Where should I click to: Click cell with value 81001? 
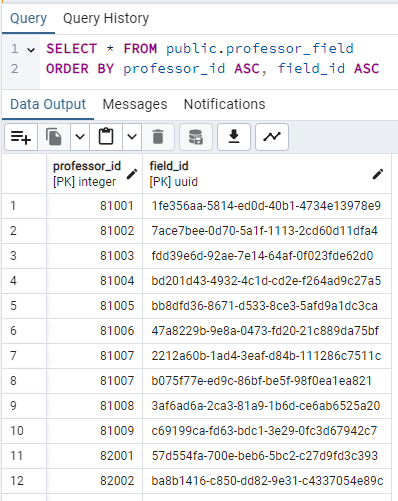94,206
